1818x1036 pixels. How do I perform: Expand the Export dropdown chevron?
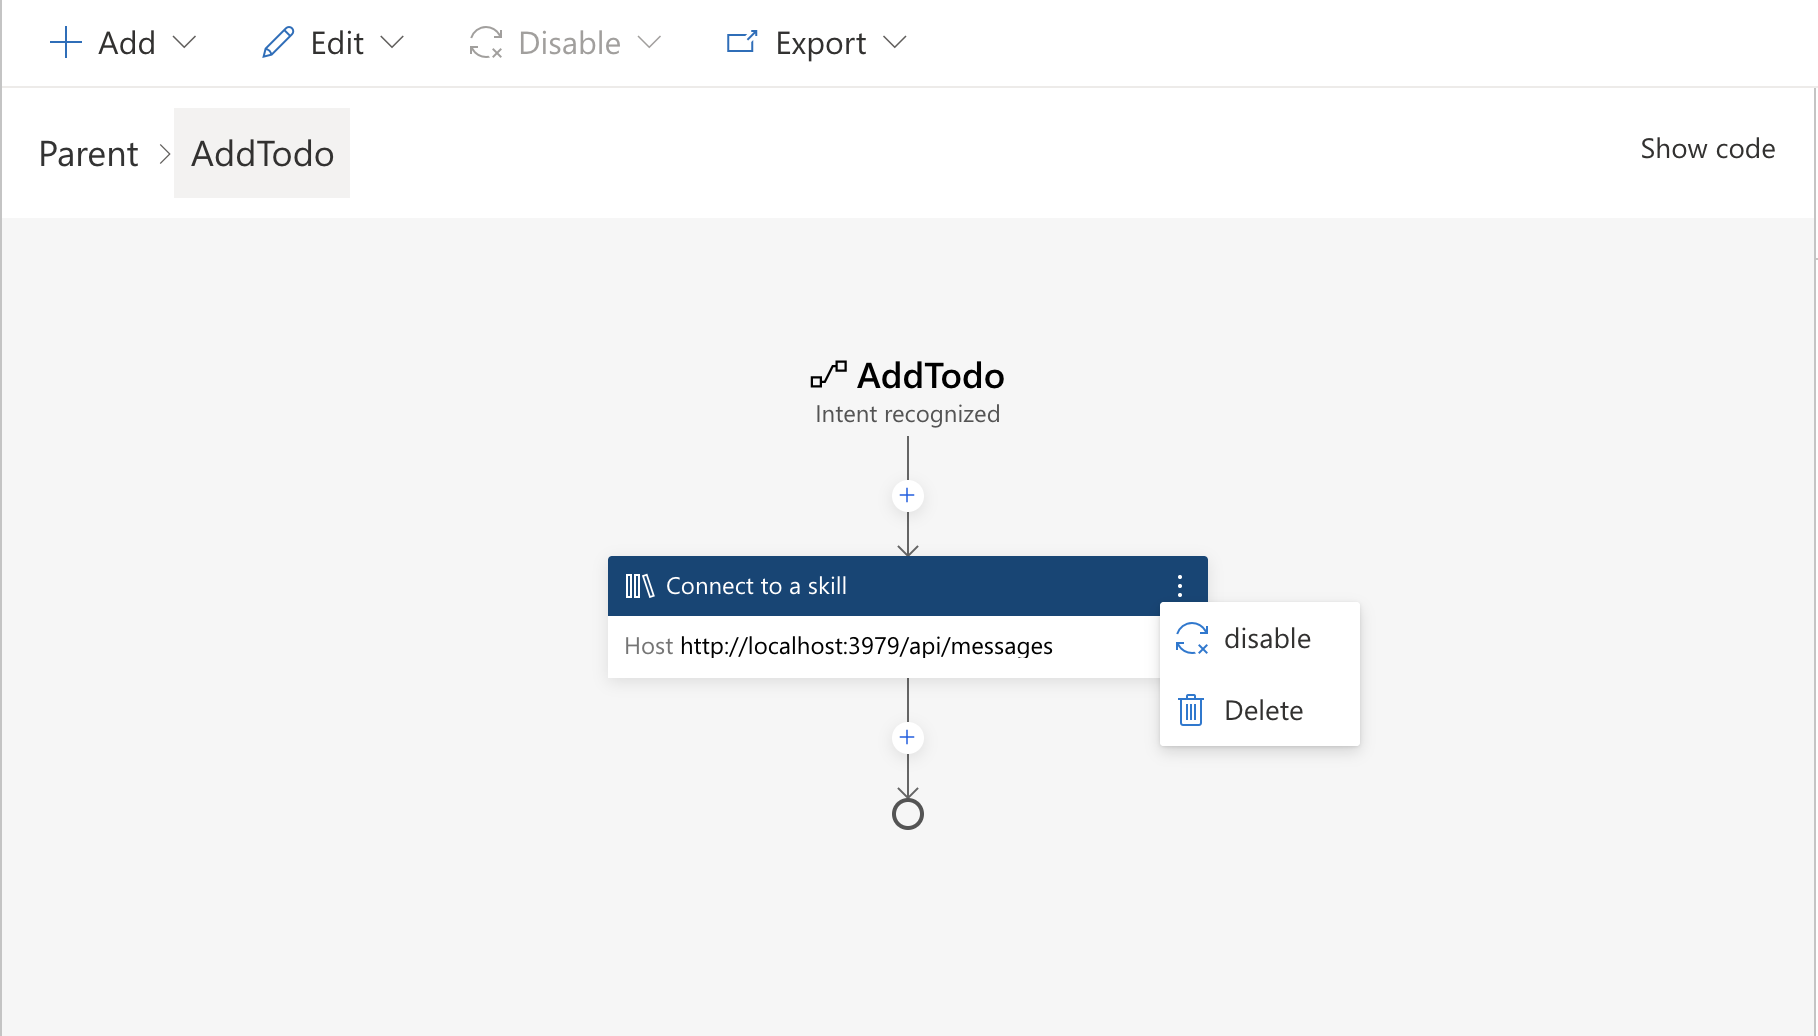coord(897,44)
